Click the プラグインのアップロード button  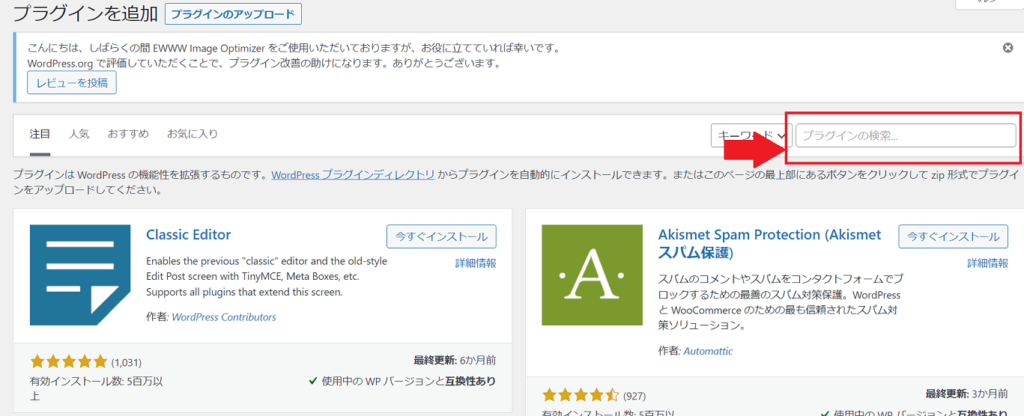coord(233,14)
